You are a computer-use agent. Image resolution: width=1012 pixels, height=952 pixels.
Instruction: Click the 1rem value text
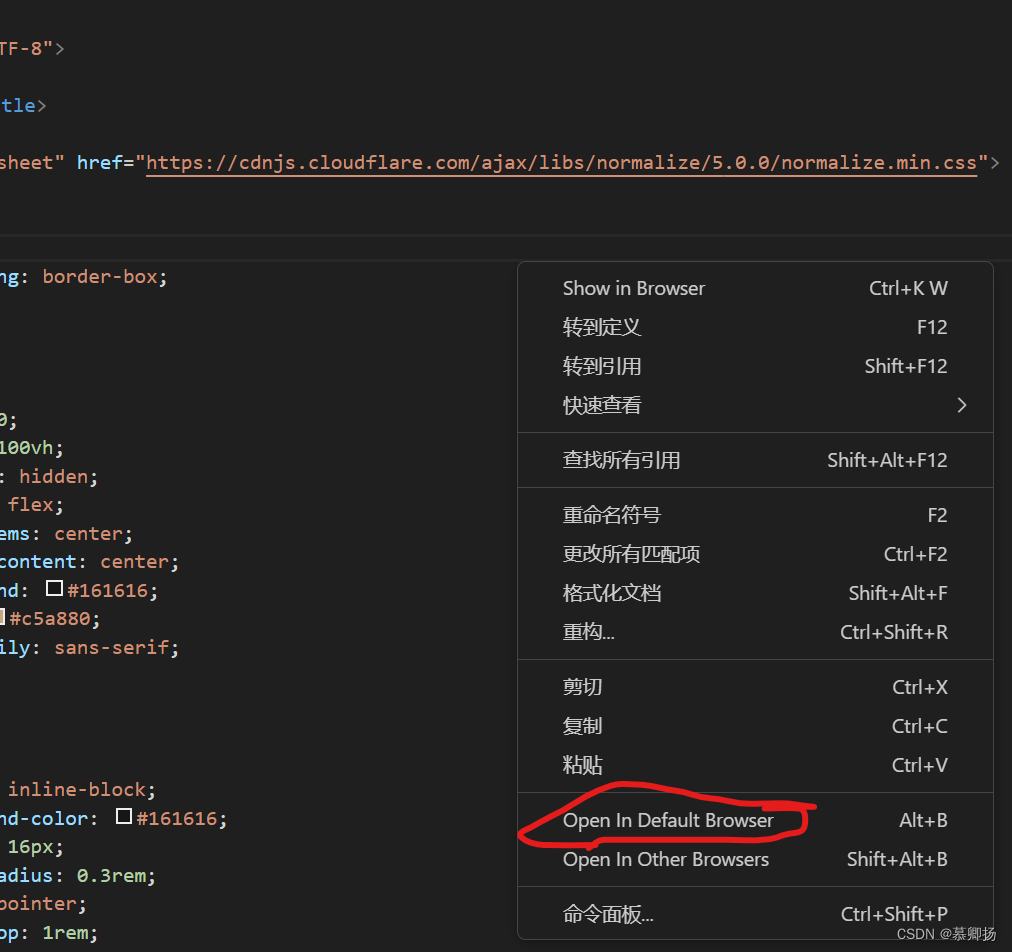pyautogui.click(x=65, y=933)
